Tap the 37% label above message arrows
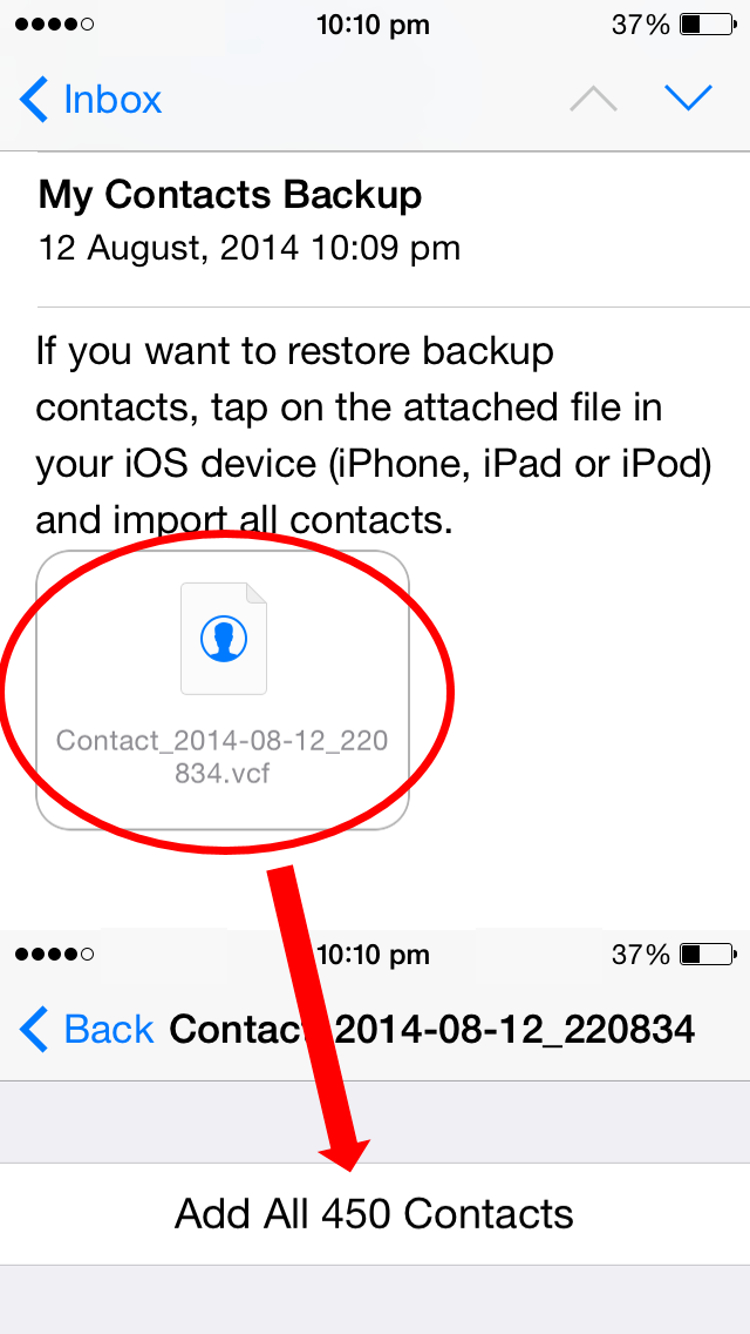750x1334 pixels. coord(641,25)
